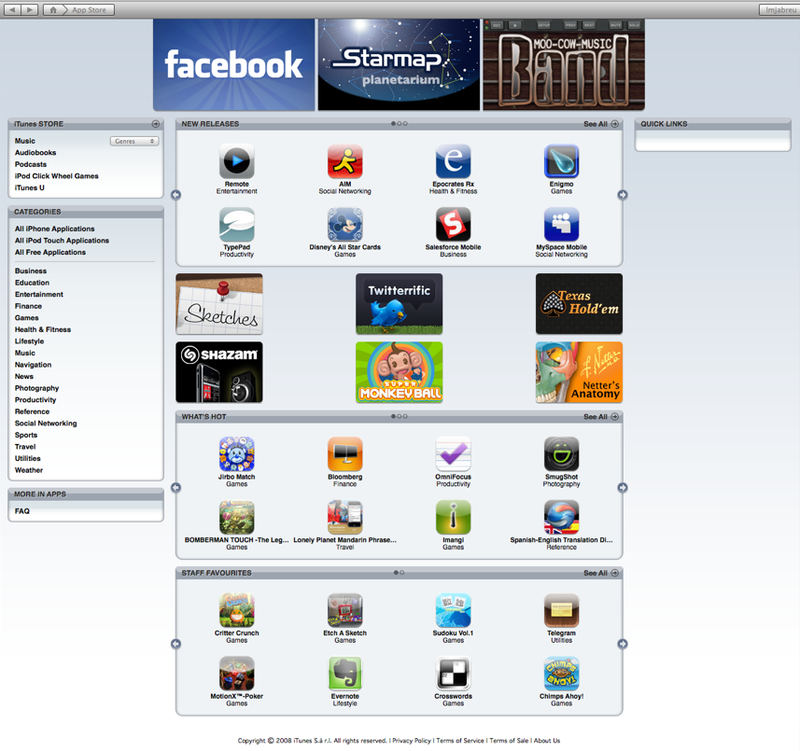Open Spanish-English Translation Dictionary icon
The width and height of the screenshot is (800, 751).
coord(561,517)
